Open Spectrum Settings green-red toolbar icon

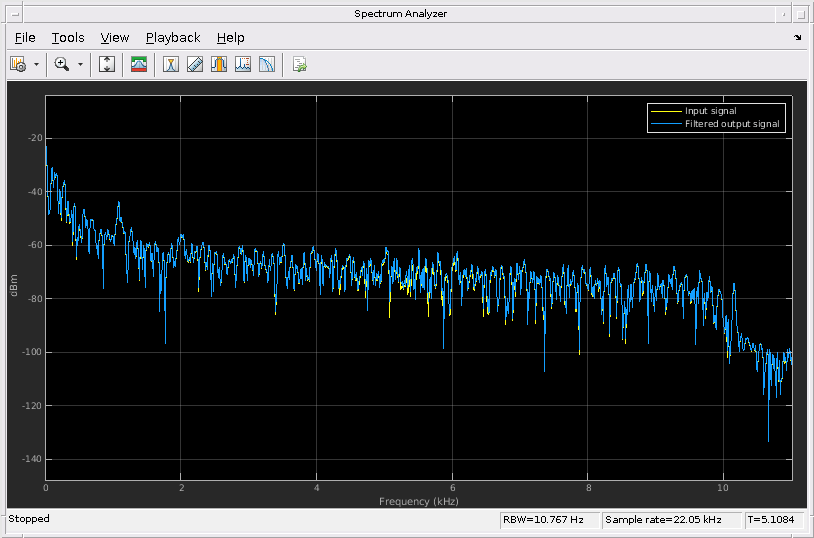click(x=140, y=64)
